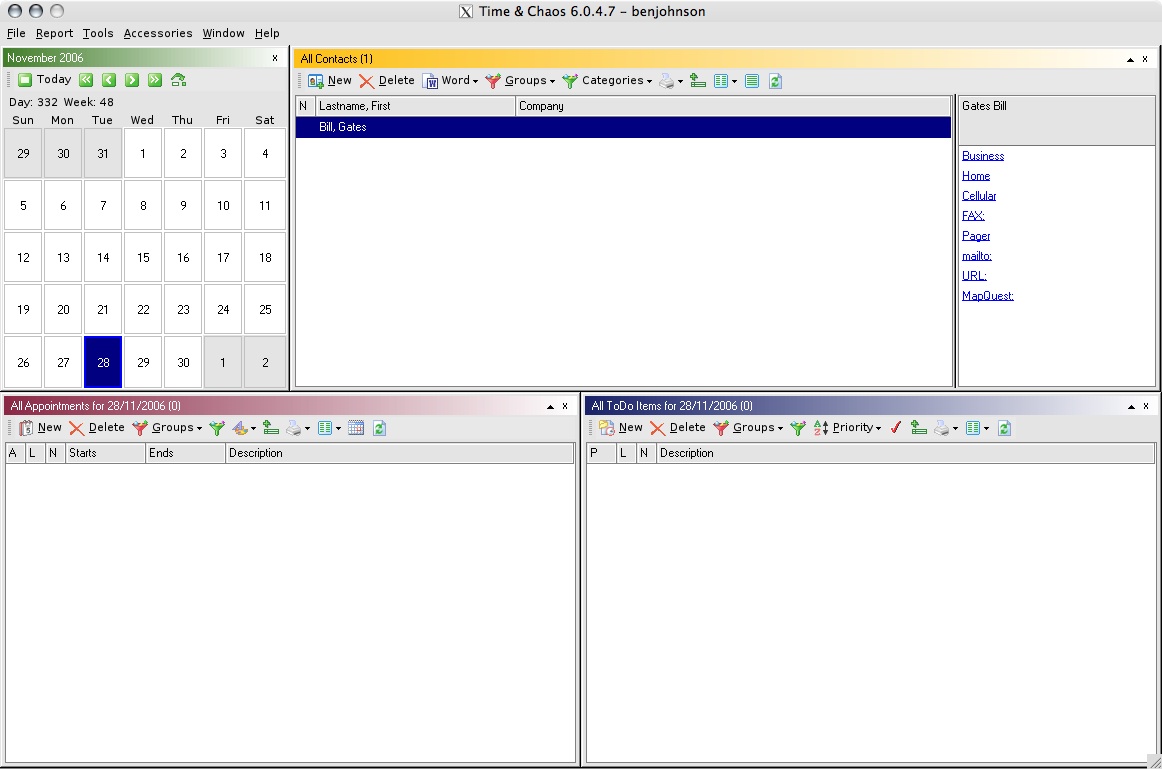Collapse the All Appointments panel
This screenshot has width=1162, height=769.
click(x=550, y=406)
